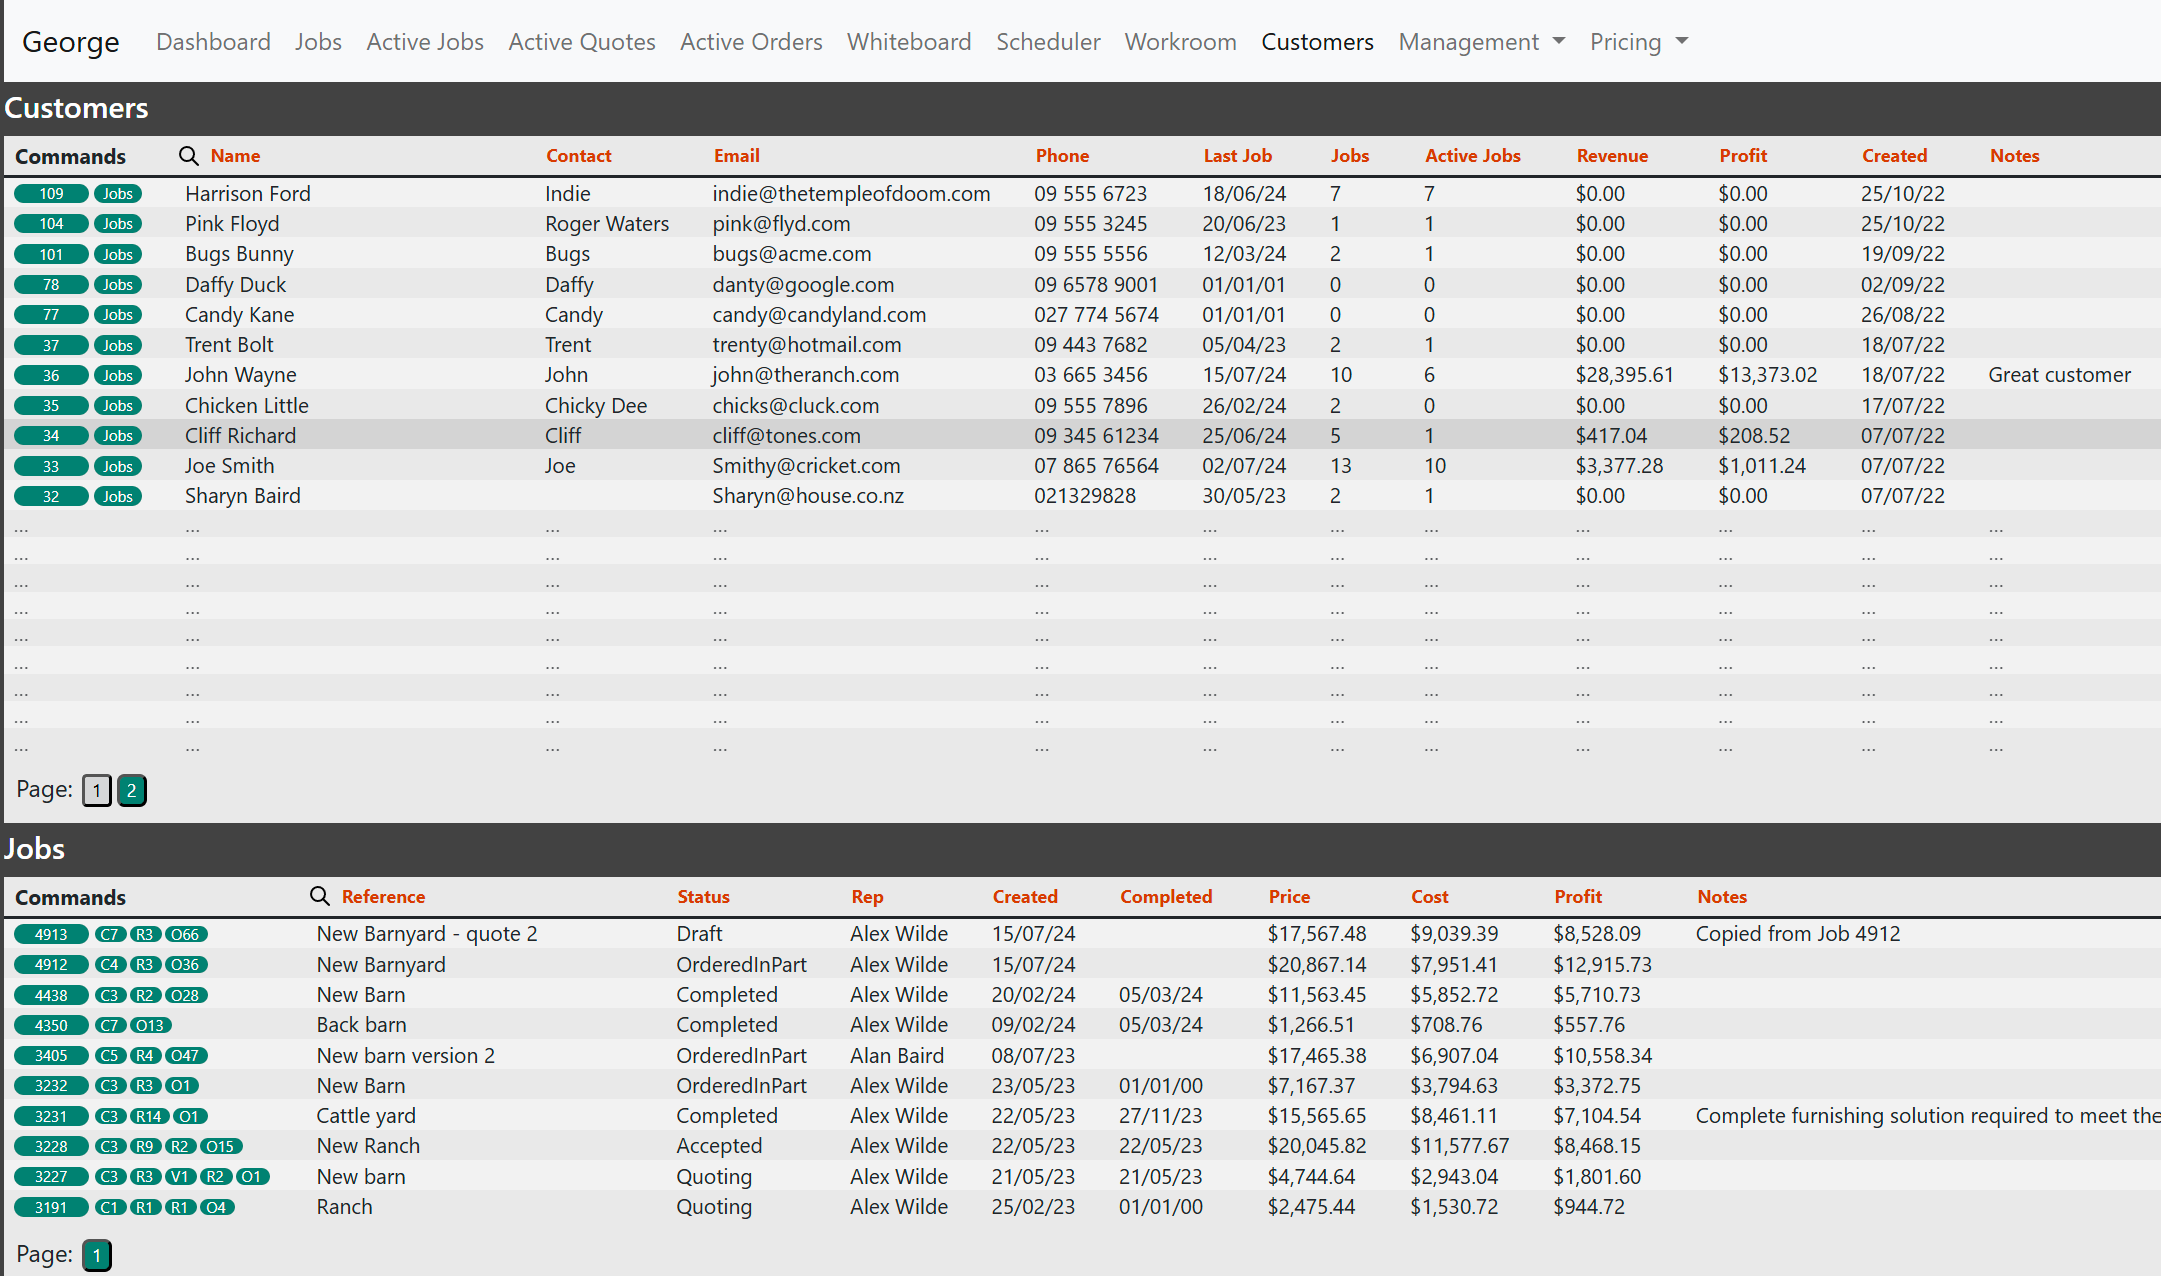Click the George brand logo link
The image size is (2161, 1276).
point(70,42)
